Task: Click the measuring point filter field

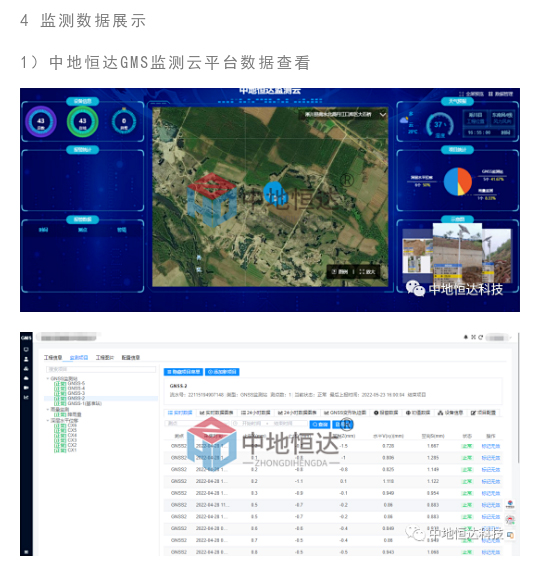Action: pyautogui.click(x=197, y=424)
